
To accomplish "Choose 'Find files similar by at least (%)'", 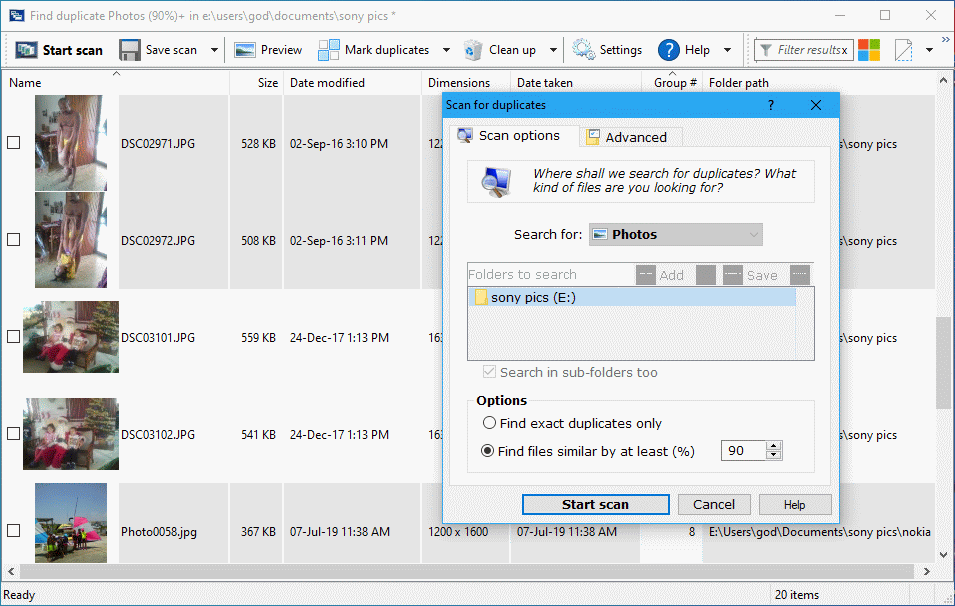I will (489, 451).
